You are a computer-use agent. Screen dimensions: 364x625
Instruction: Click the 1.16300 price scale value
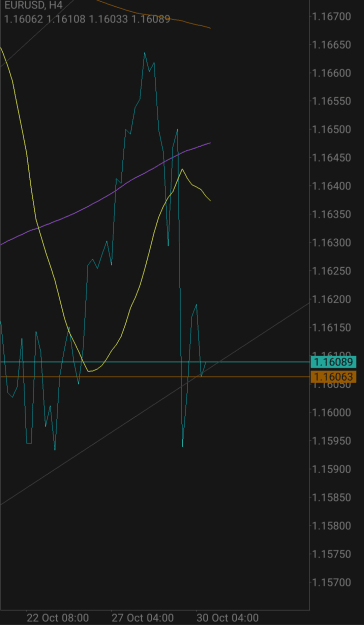(333, 243)
